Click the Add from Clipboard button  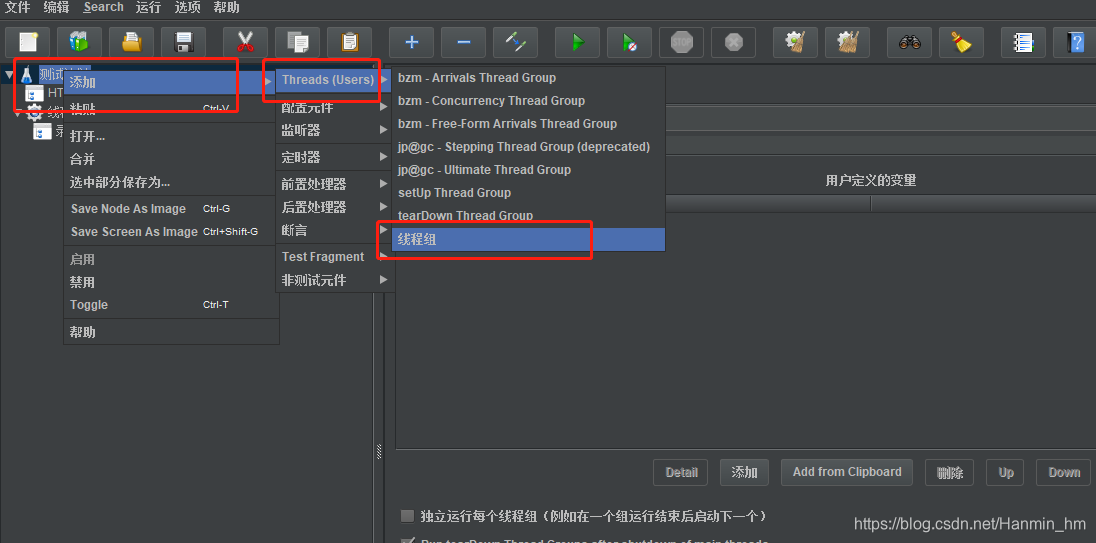(x=847, y=472)
